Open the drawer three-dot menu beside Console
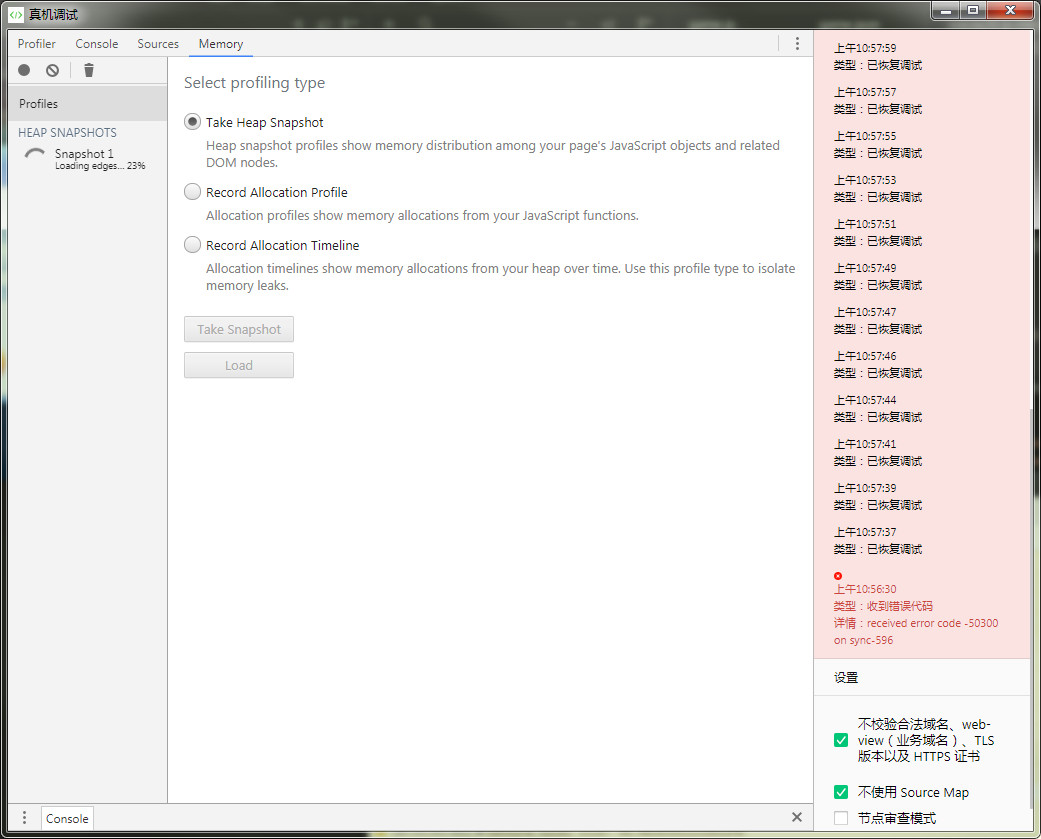The height and width of the screenshot is (839, 1041). pyautogui.click(x=25, y=817)
